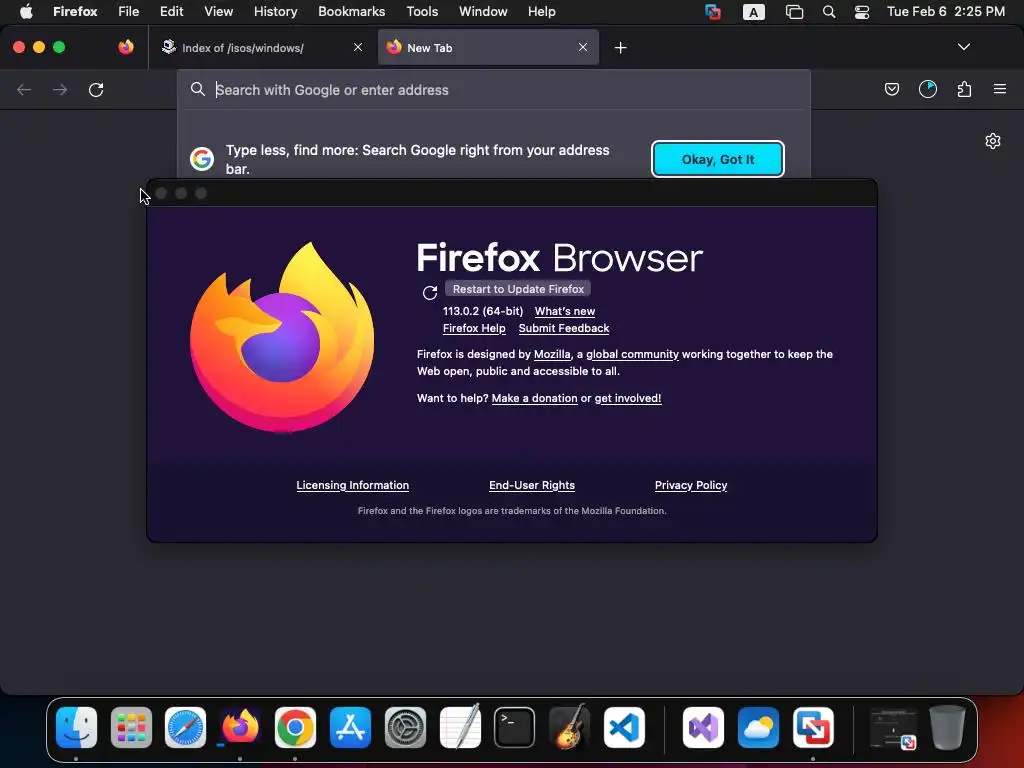Open Visual Studio from the Dock
The width and height of the screenshot is (1024, 768).
pyautogui.click(x=703, y=728)
